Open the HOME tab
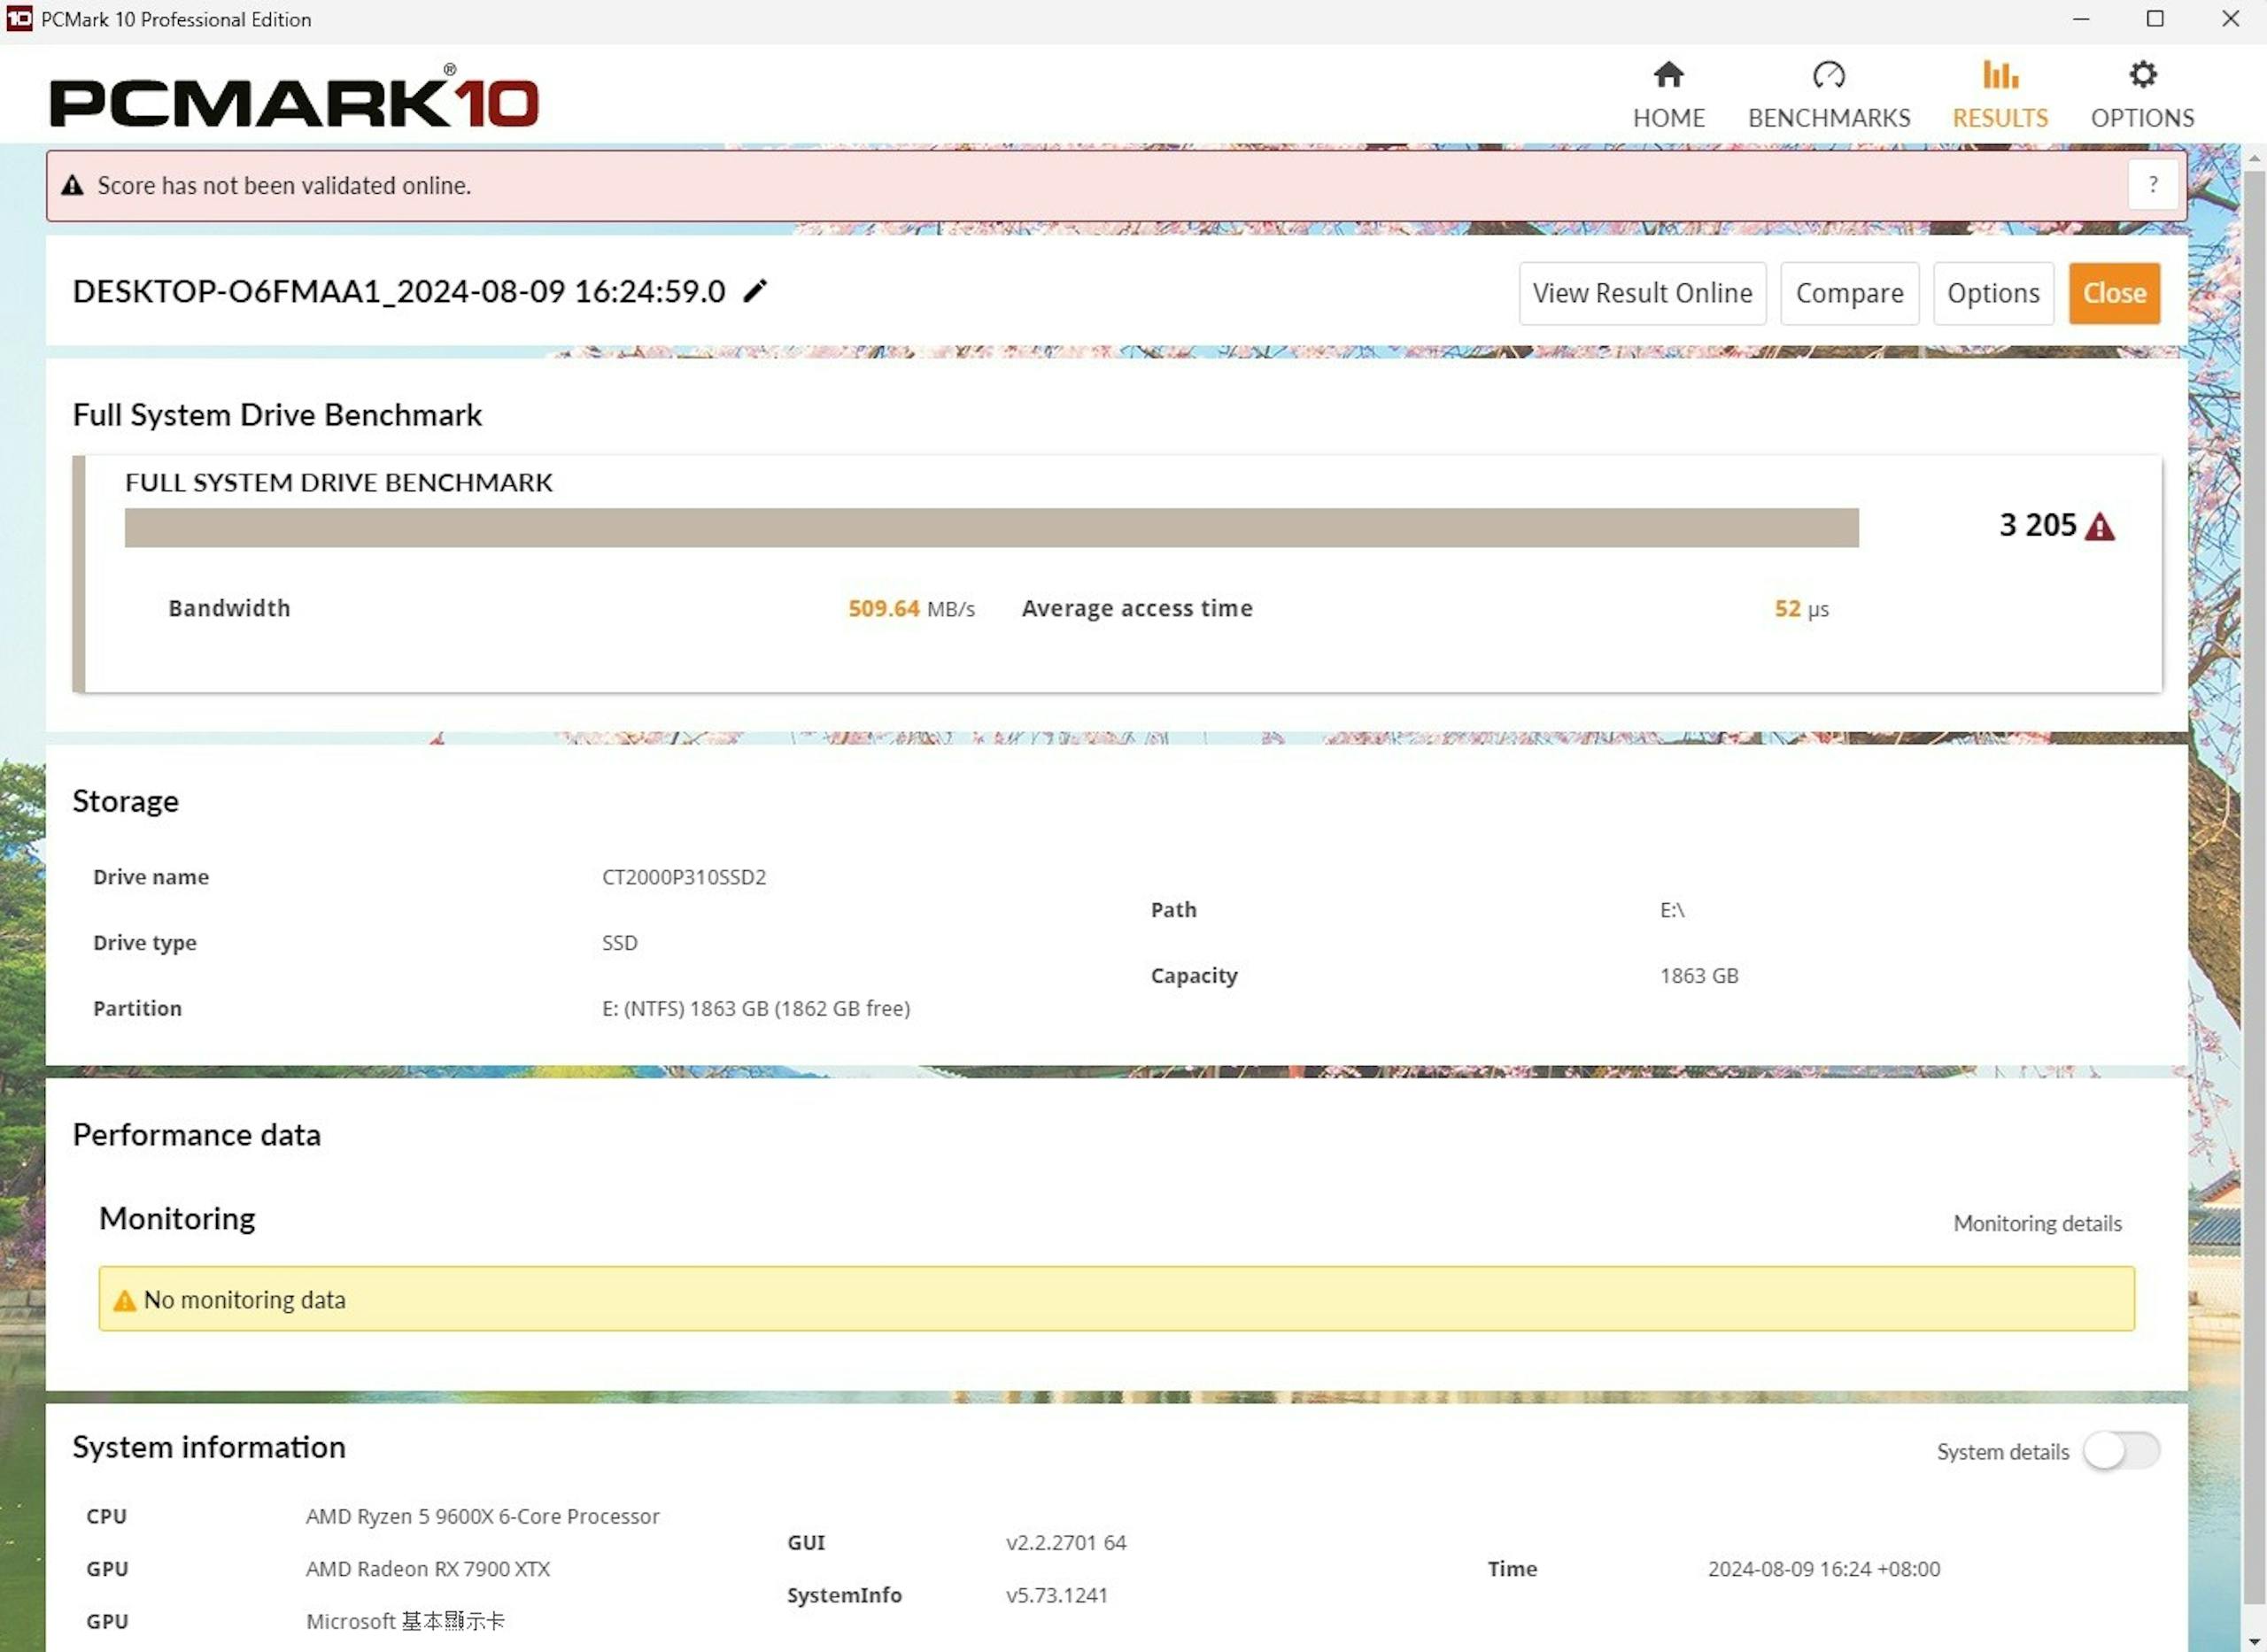The width and height of the screenshot is (2267, 1652). (x=1668, y=96)
